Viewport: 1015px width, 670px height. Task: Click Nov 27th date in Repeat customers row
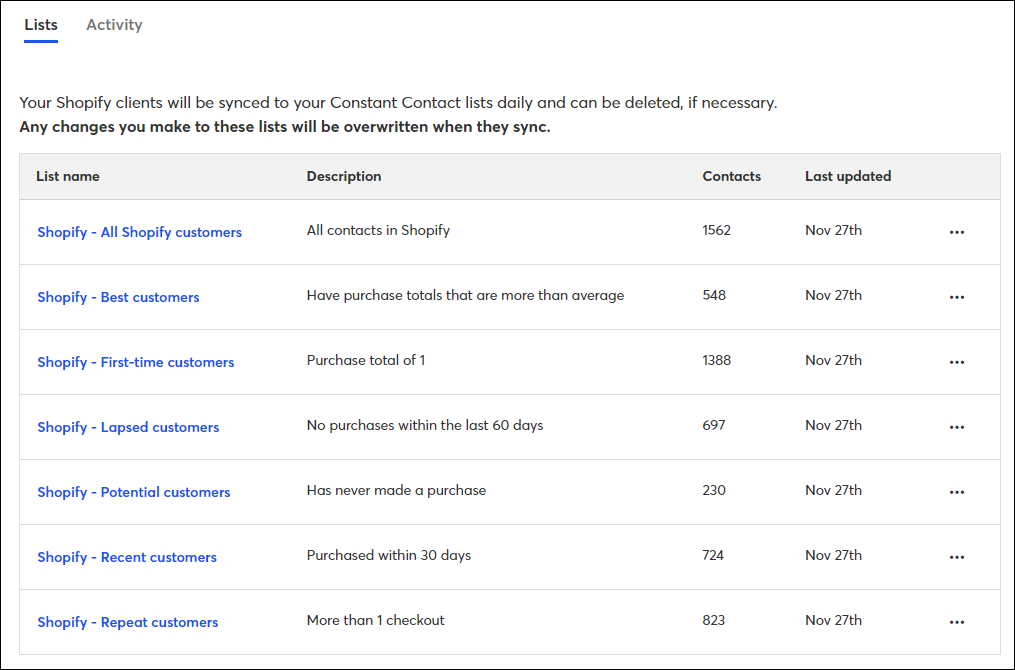(x=834, y=620)
